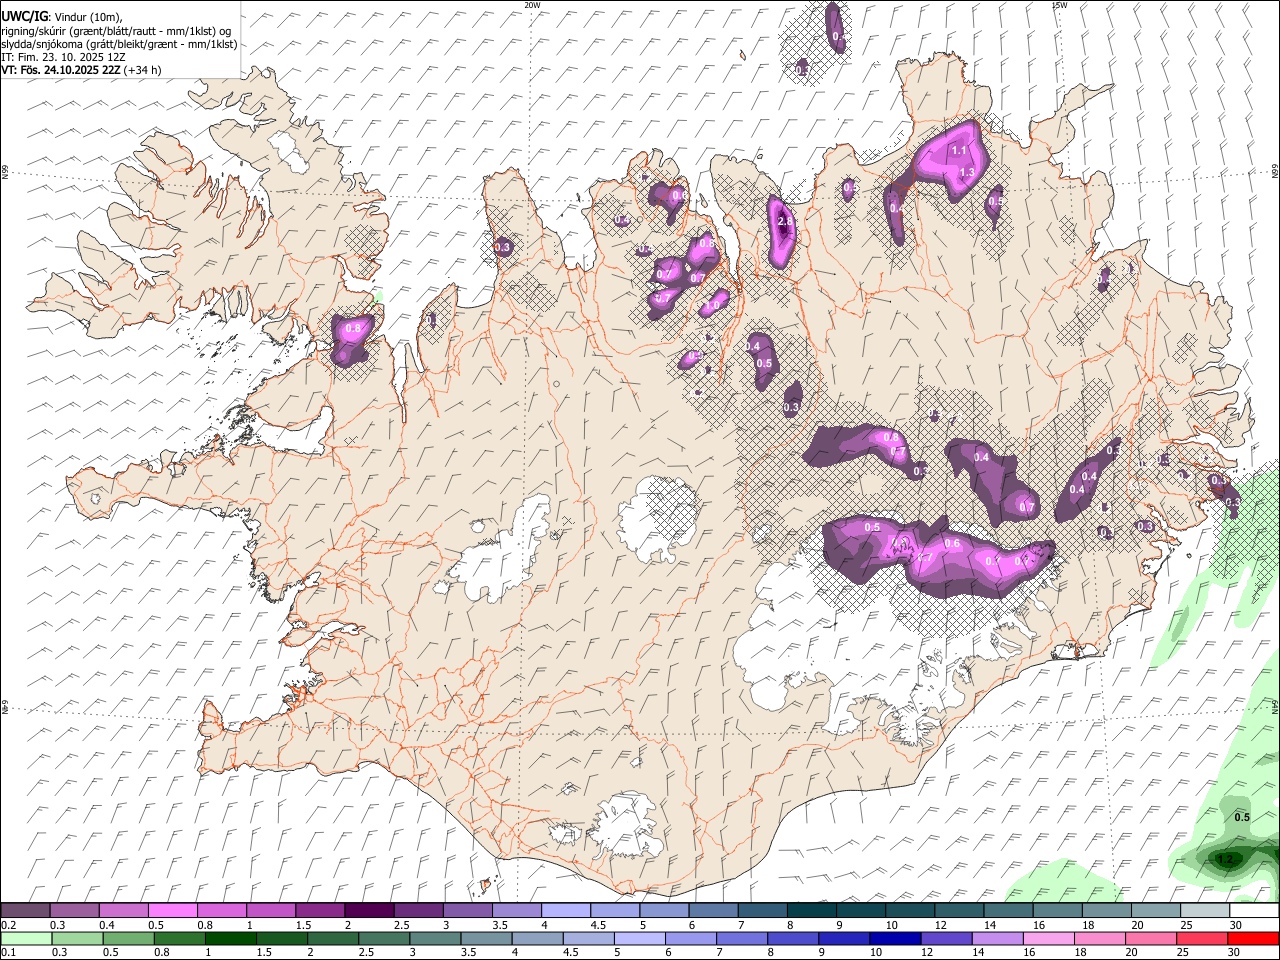Click the 1.3 snowfall value in northeast

[x=966, y=173]
